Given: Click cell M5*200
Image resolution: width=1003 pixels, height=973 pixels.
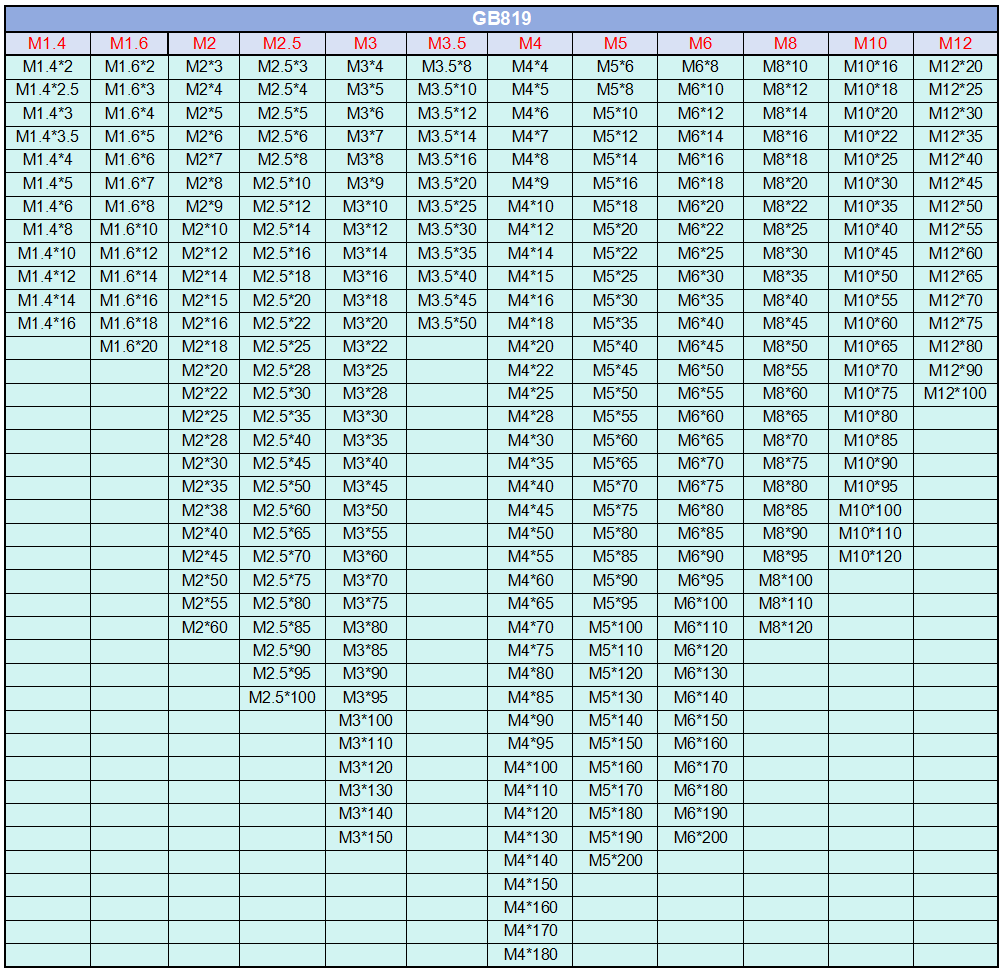Looking at the screenshot, I should pyautogui.click(x=615, y=861).
